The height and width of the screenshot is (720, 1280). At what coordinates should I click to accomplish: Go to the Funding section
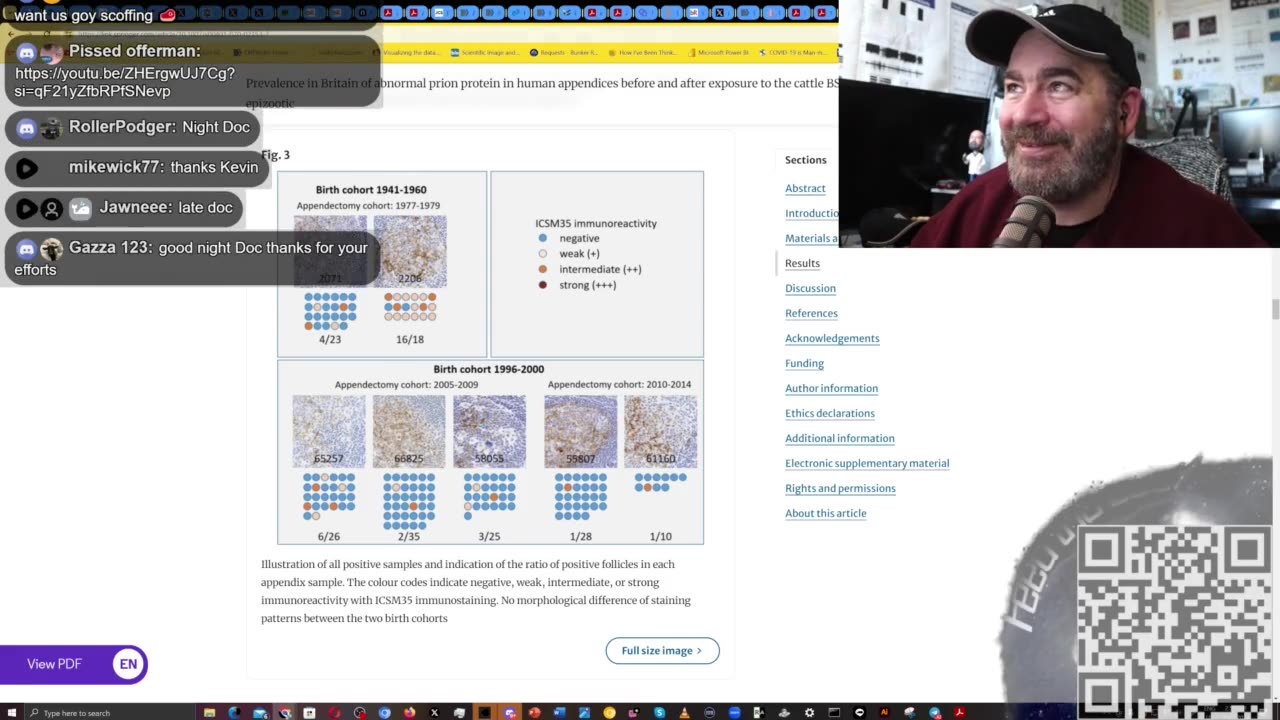(x=804, y=363)
